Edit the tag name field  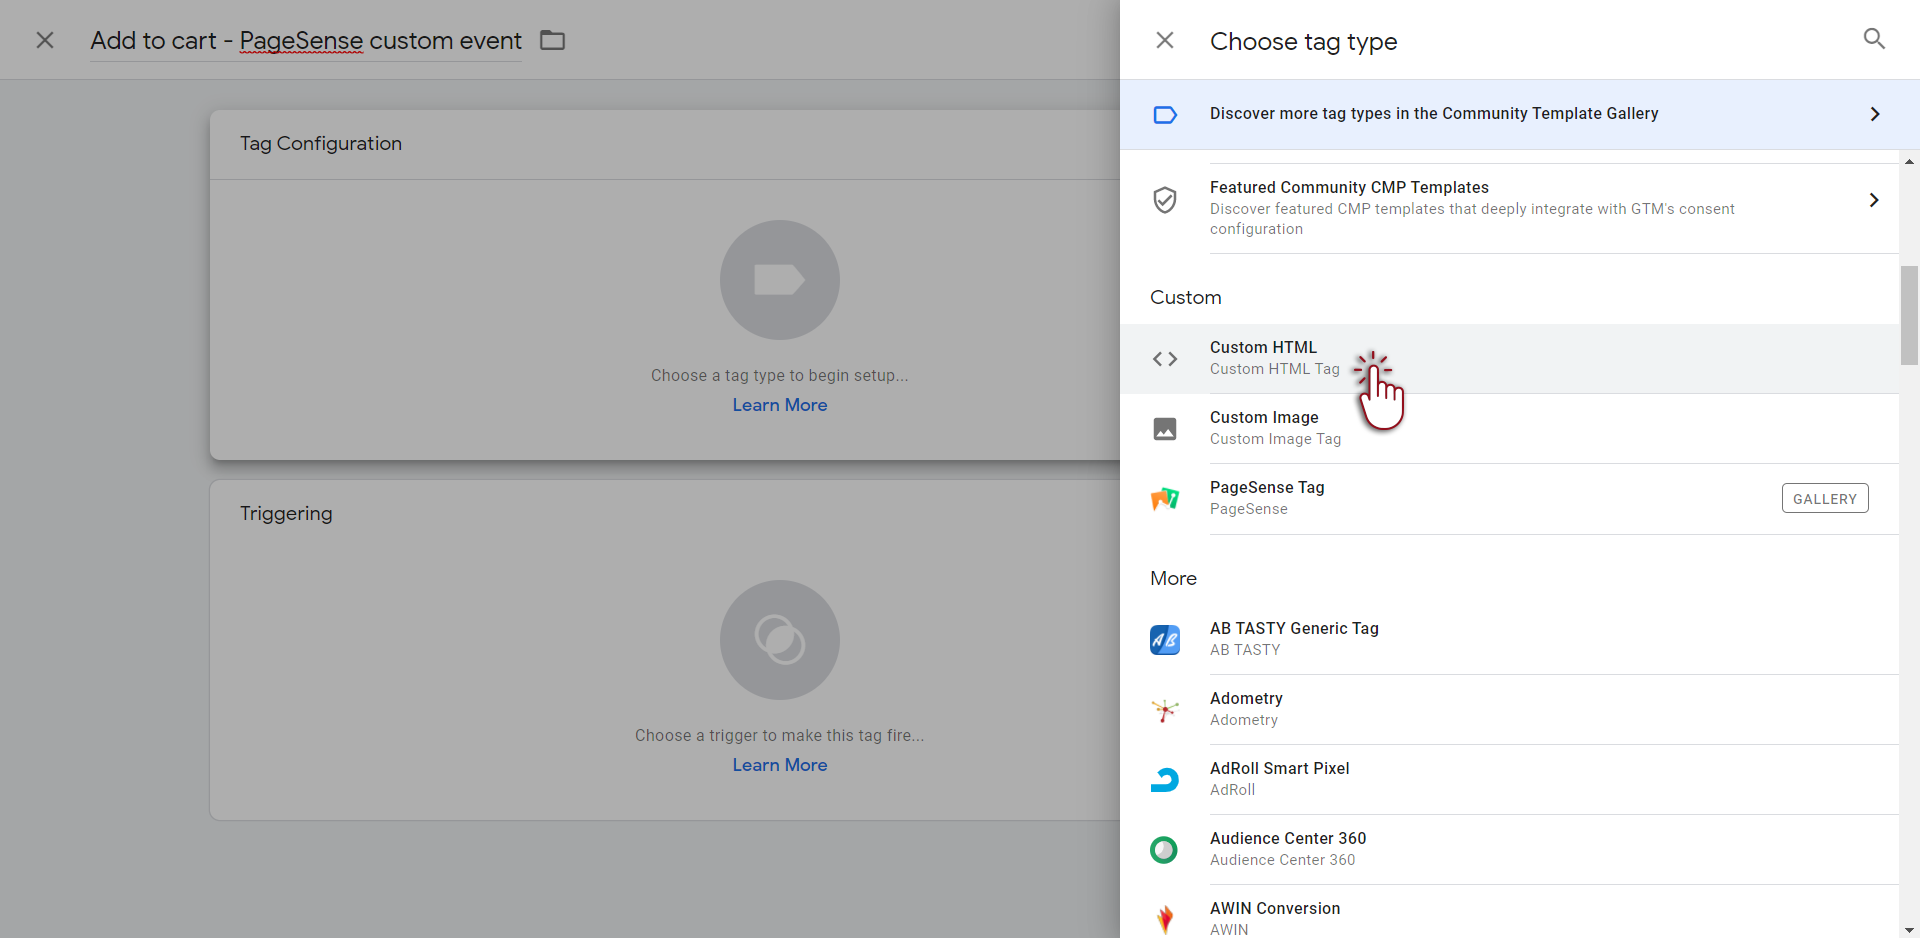coord(306,41)
